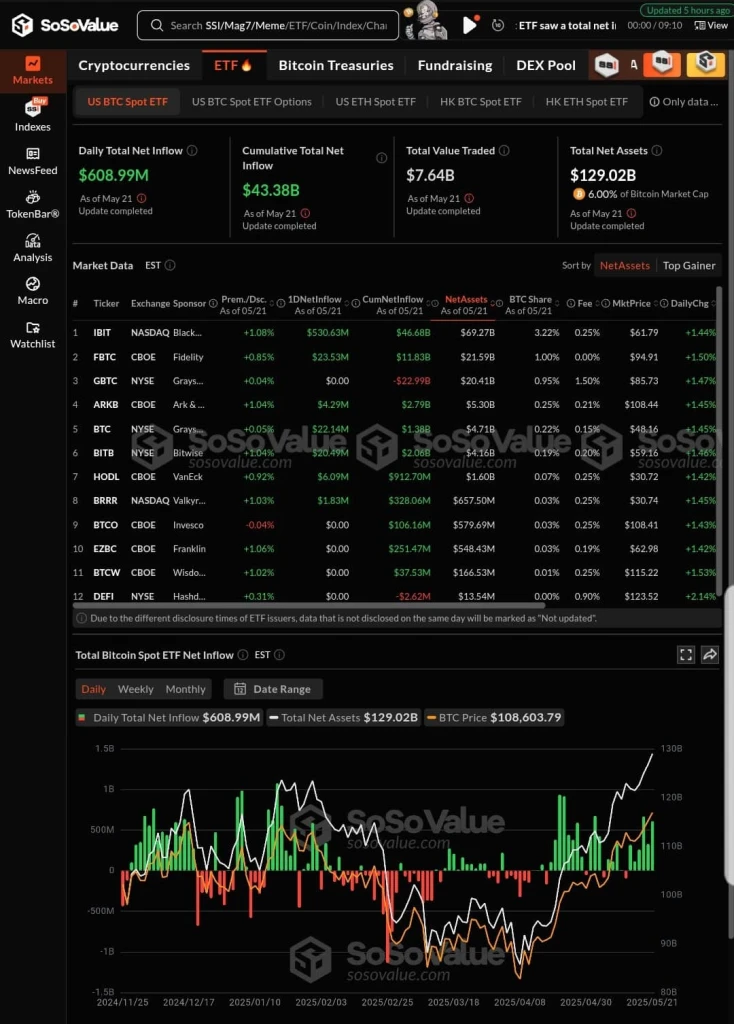Sort table by Top Gainer

coord(689,265)
